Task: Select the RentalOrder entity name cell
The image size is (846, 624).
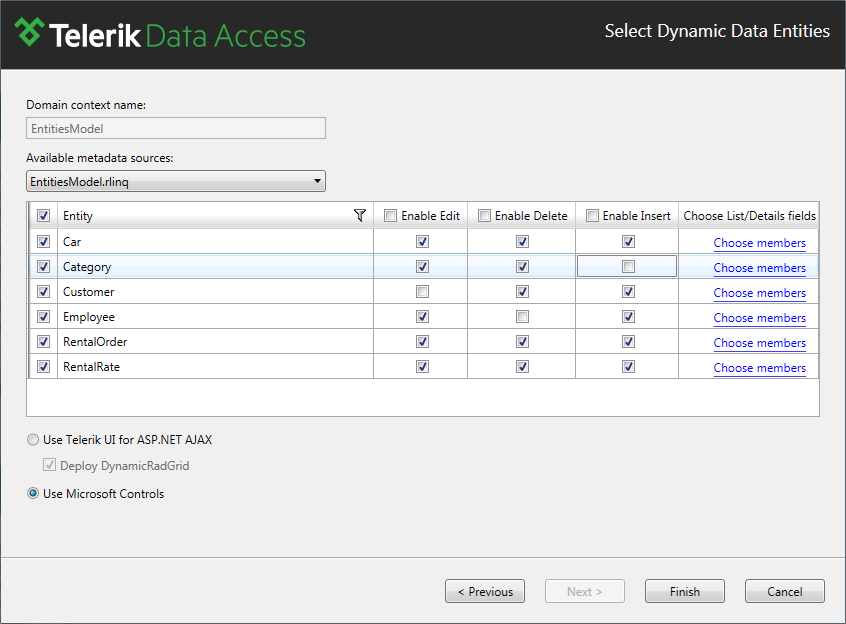Action: pos(215,341)
